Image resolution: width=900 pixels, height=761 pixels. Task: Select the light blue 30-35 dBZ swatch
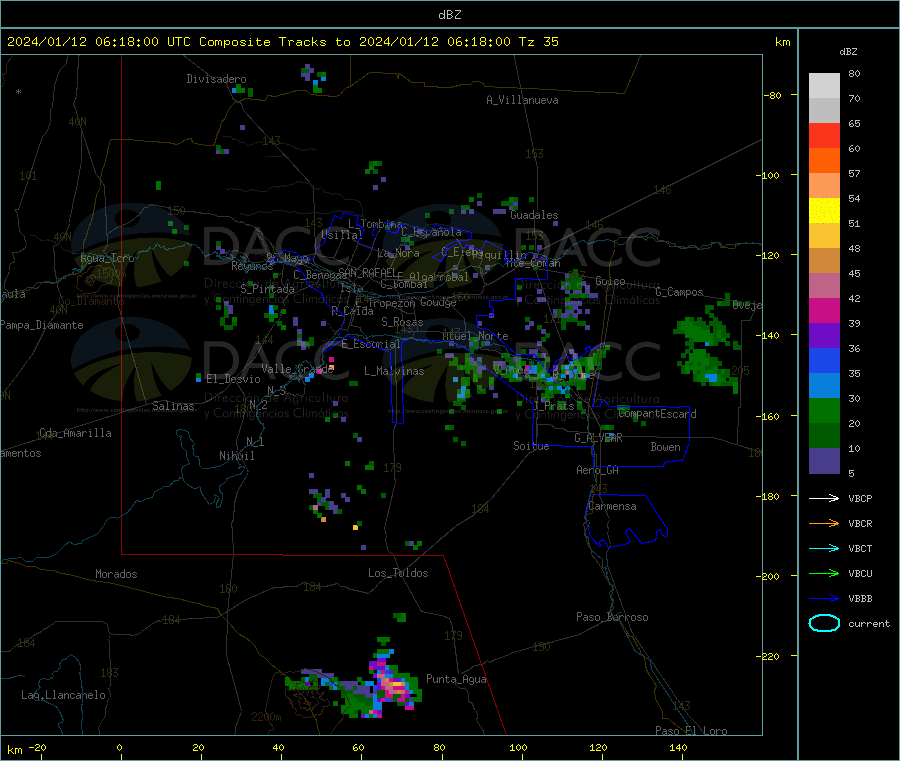point(824,386)
